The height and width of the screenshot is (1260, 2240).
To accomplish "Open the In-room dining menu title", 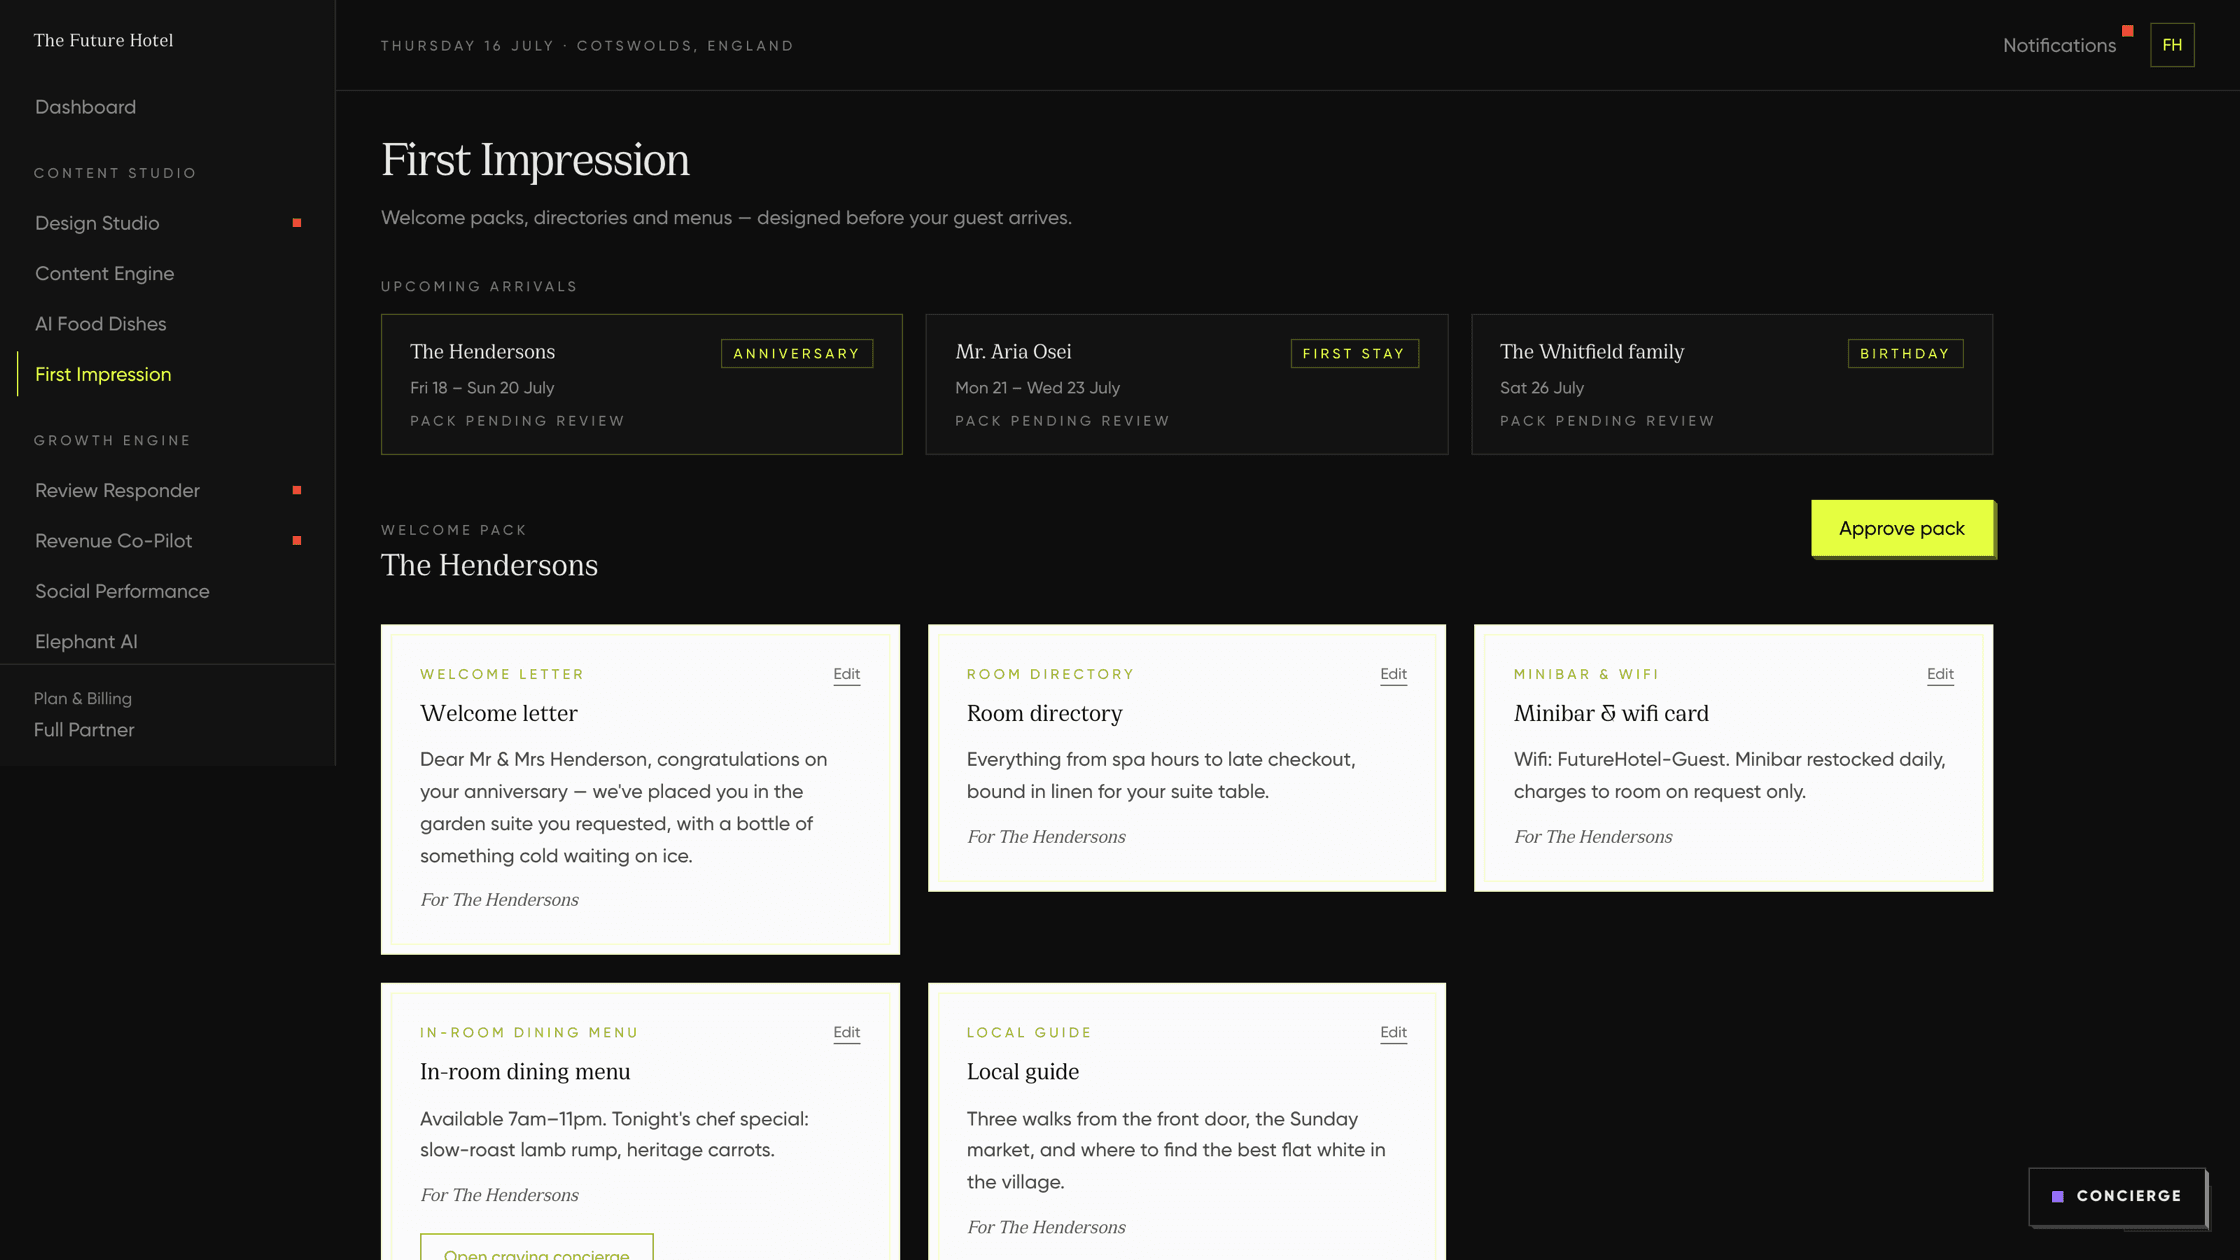I will [525, 1072].
